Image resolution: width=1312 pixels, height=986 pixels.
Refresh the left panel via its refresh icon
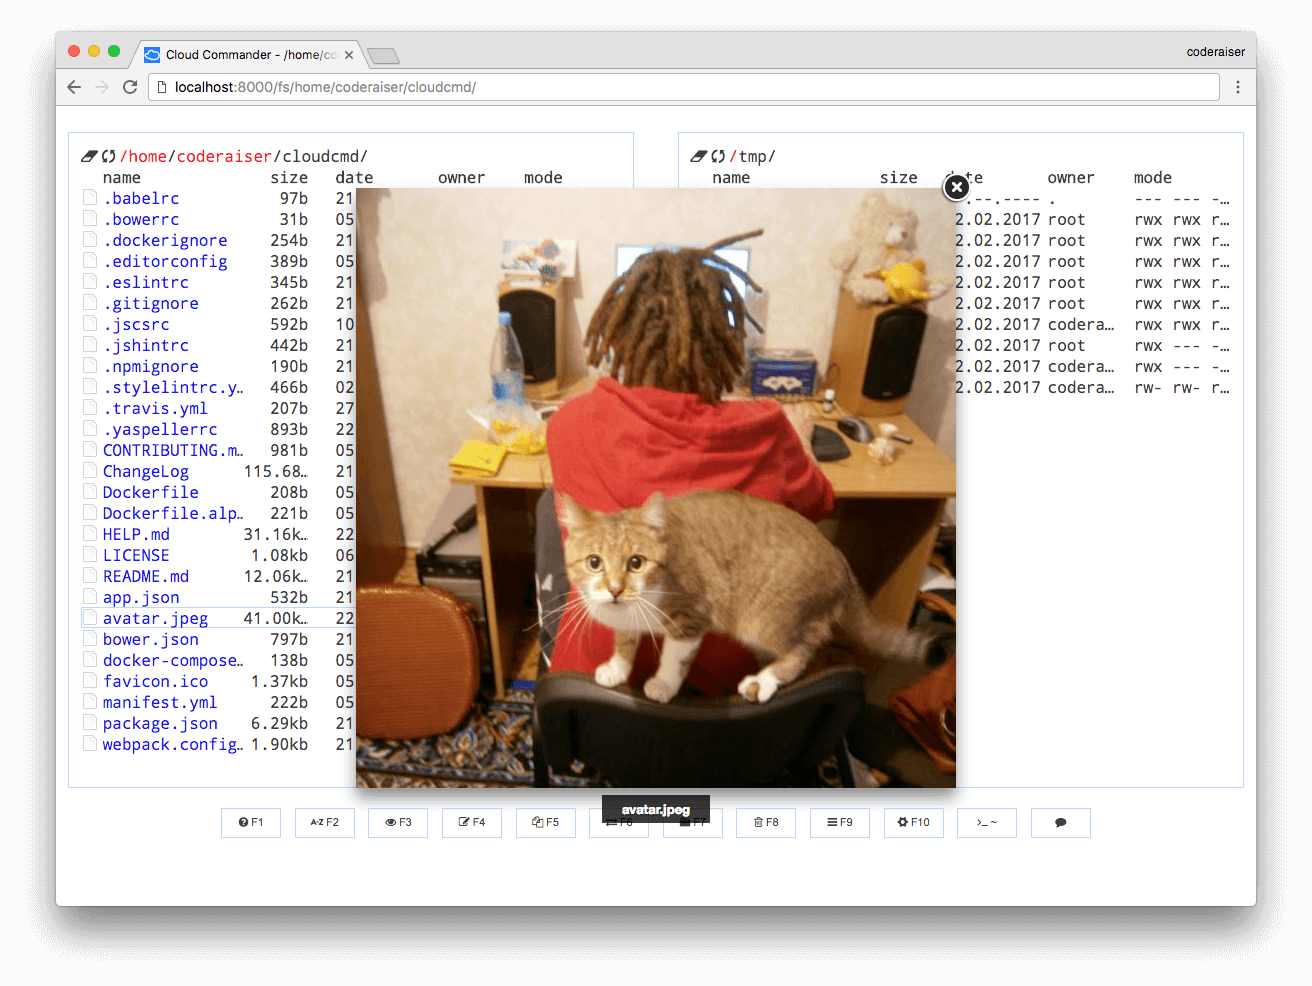coord(108,156)
